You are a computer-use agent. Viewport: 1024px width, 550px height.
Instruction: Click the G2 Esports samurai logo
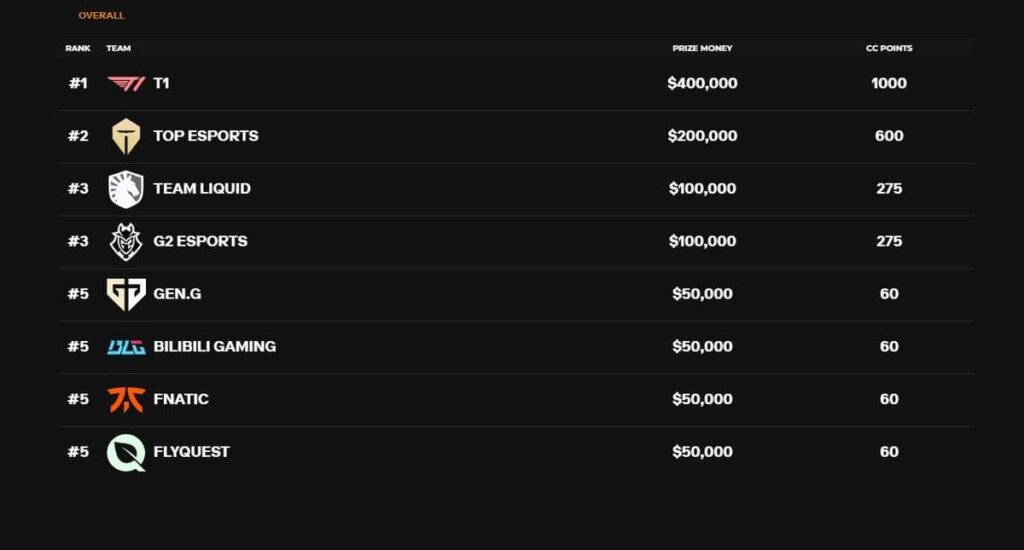(126, 241)
